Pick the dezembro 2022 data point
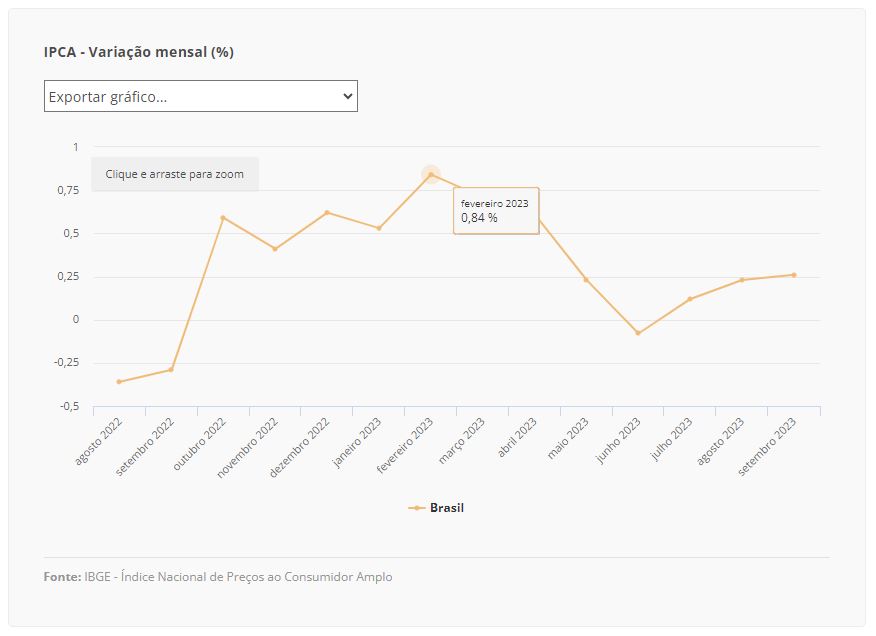Viewport: 876px width, 636px height. [327, 212]
